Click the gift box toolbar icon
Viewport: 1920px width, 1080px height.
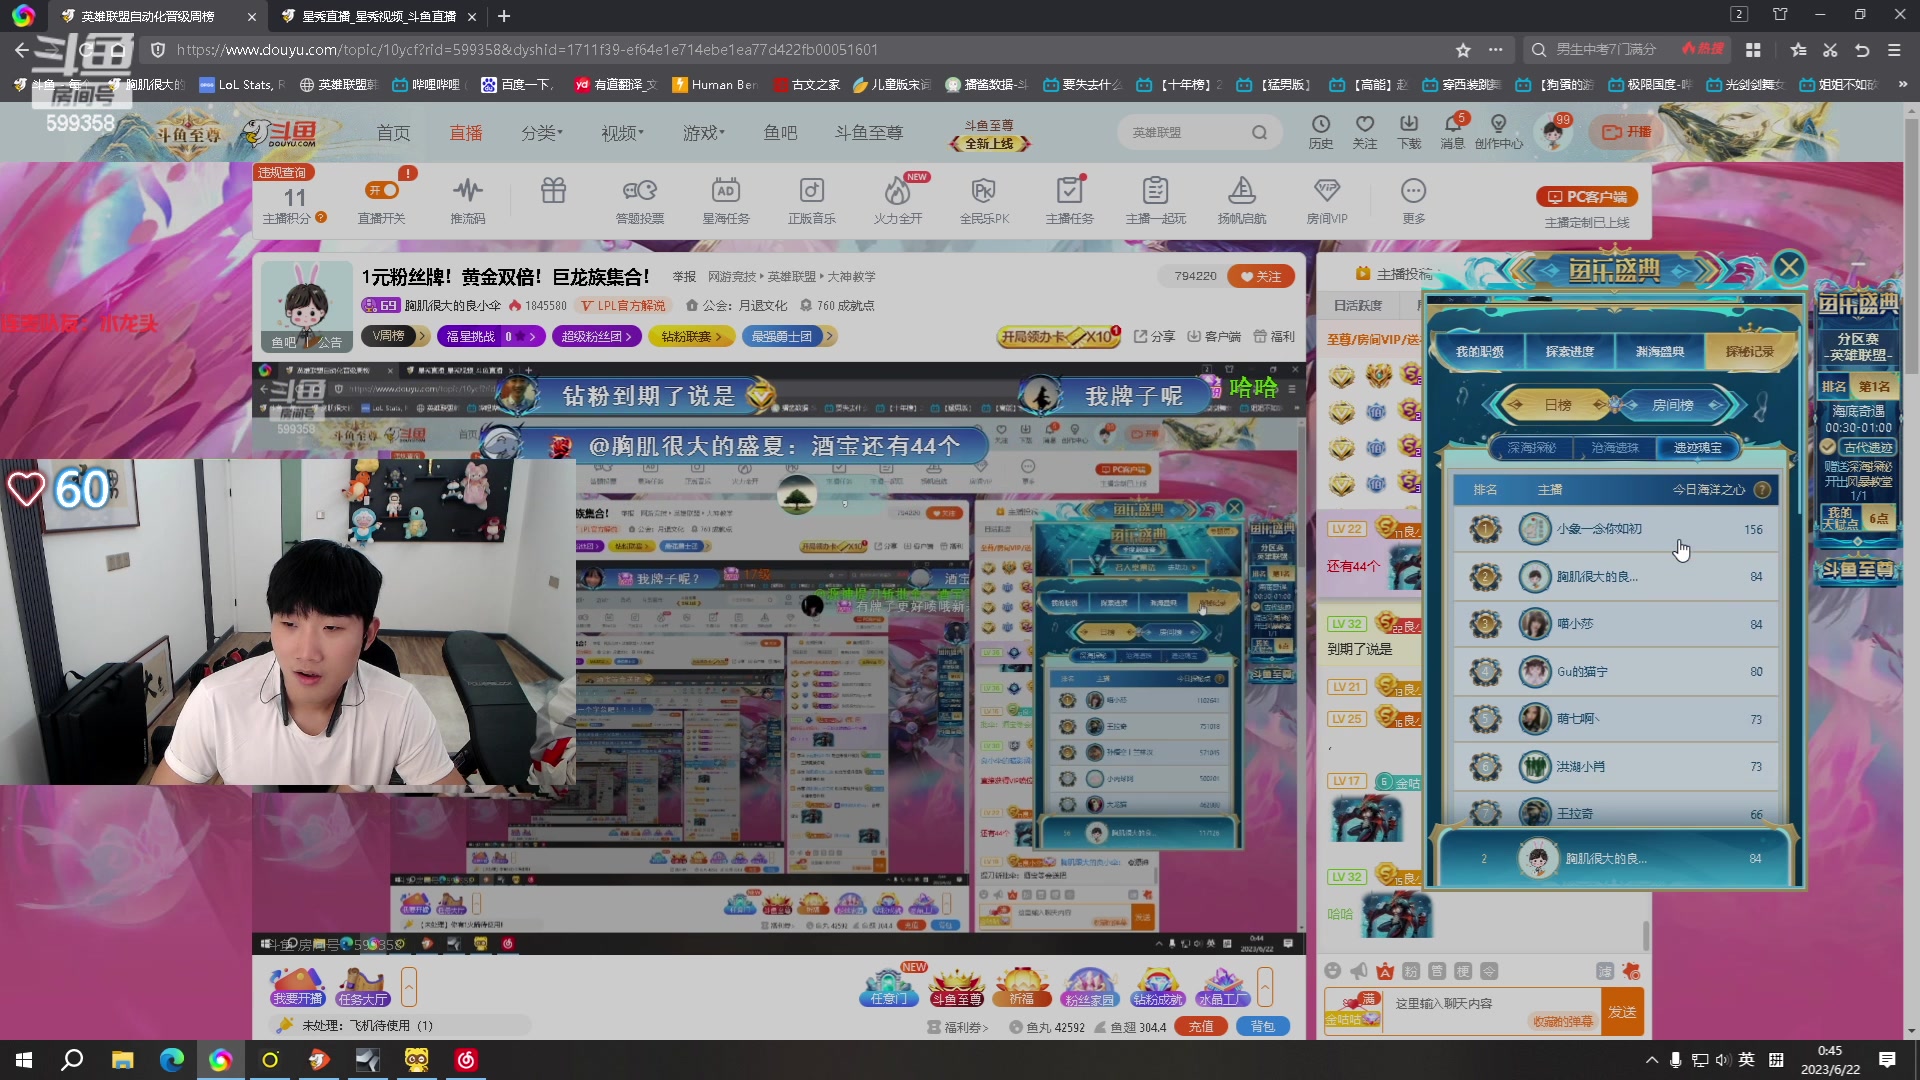click(553, 190)
